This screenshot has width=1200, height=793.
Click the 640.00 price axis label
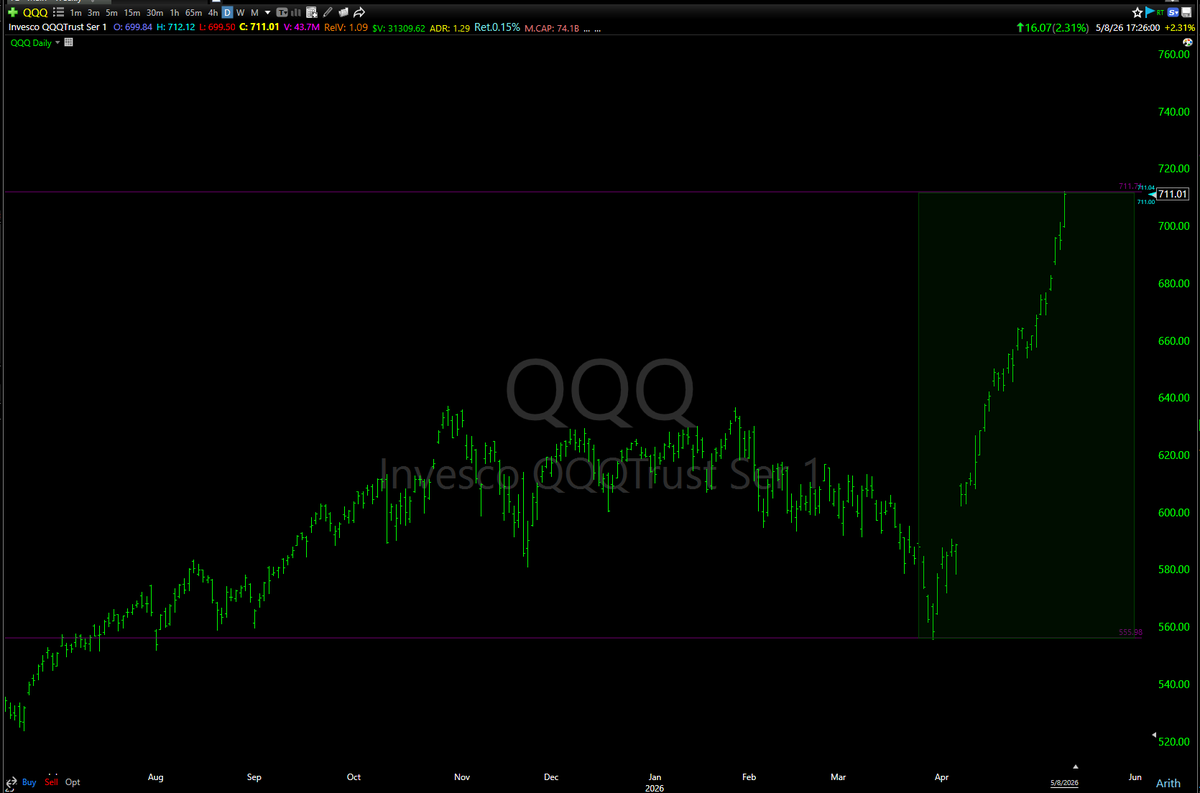[x=1174, y=398]
